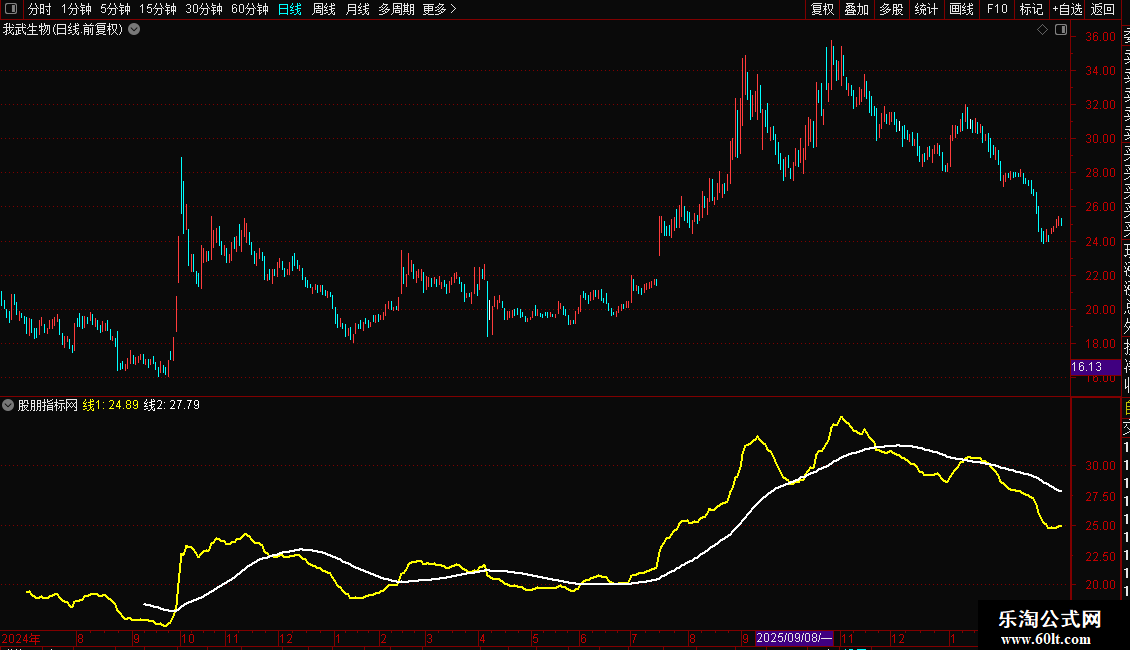Click the 我武生物(日线.前复权) title text

(63, 30)
